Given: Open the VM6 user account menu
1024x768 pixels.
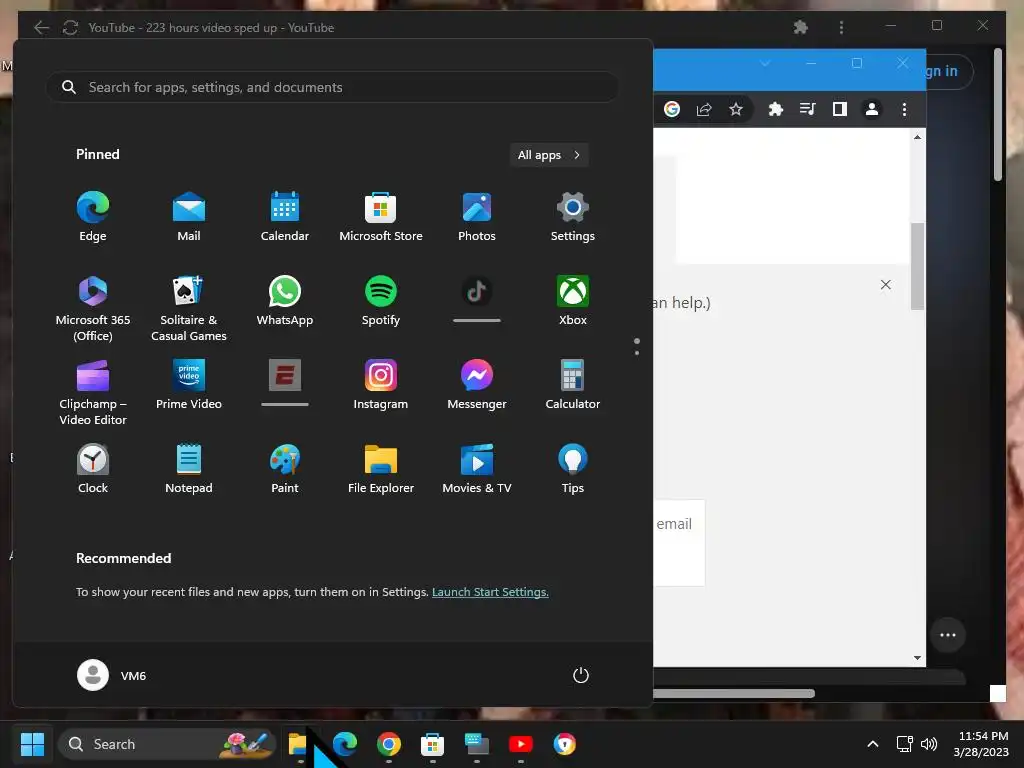Looking at the screenshot, I should 112,675.
